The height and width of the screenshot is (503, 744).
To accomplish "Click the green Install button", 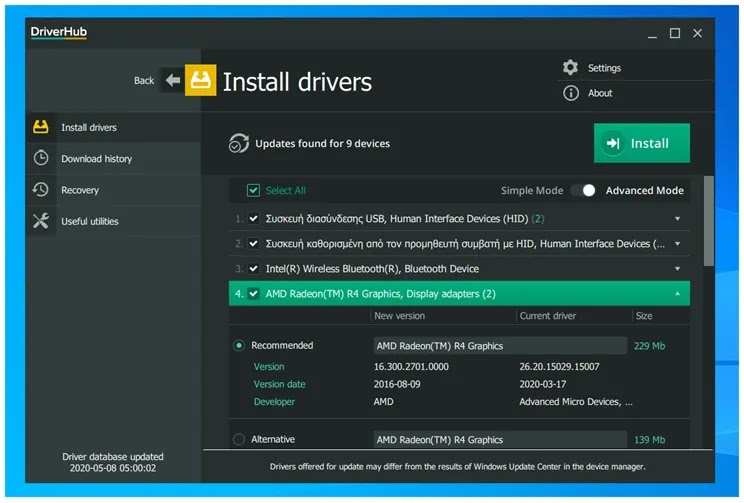I will pyautogui.click(x=642, y=143).
